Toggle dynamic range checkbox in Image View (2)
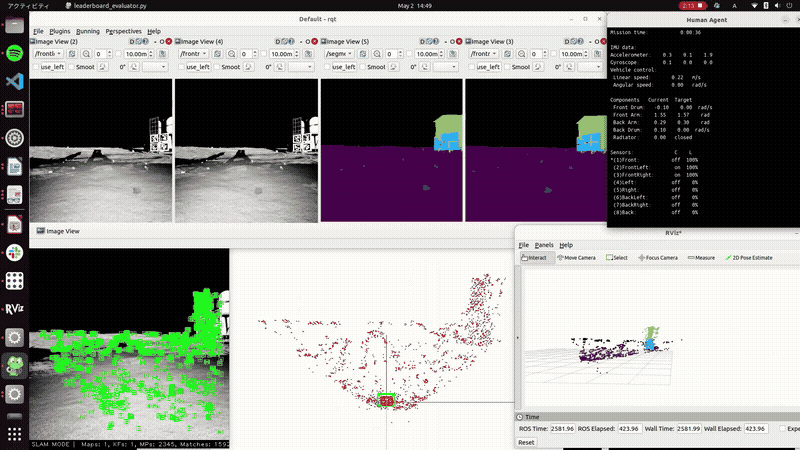Viewport: 800px width, 450px height. pos(118,54)
